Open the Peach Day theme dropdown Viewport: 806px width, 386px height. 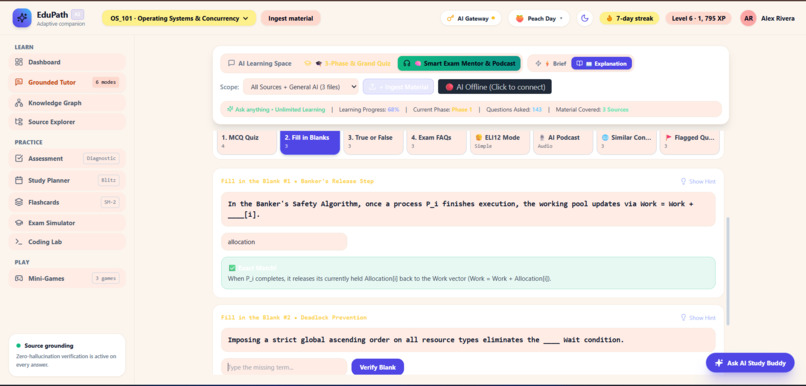coord(539,18)
